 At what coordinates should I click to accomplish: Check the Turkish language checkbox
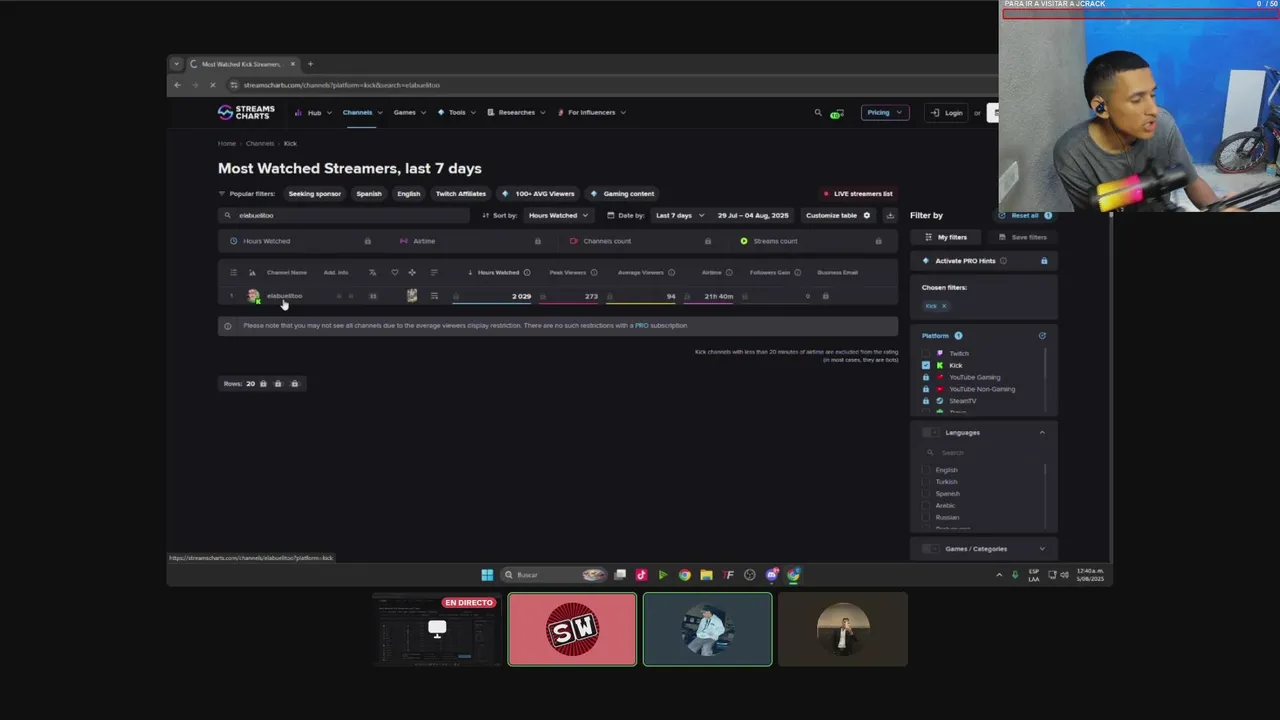pyautogui.click(x=926, y=482)
